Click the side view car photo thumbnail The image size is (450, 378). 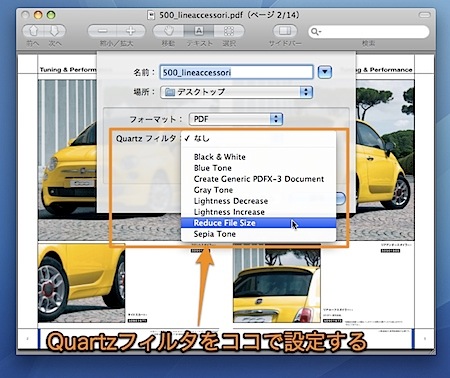[x=81, y=283]
